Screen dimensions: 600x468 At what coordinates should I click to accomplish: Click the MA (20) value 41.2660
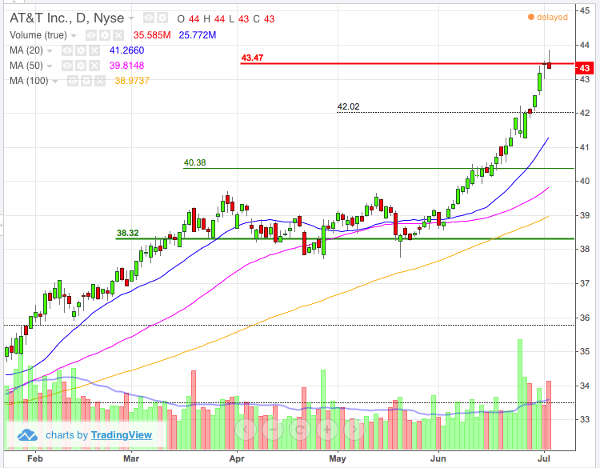pos(127,51)
